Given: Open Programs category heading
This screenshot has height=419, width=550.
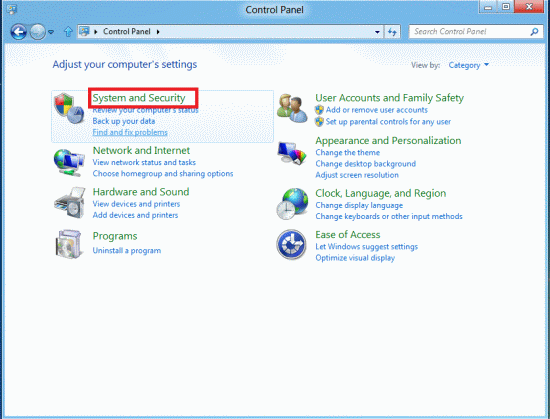Looking at the screenshot, I should [115, 236].
